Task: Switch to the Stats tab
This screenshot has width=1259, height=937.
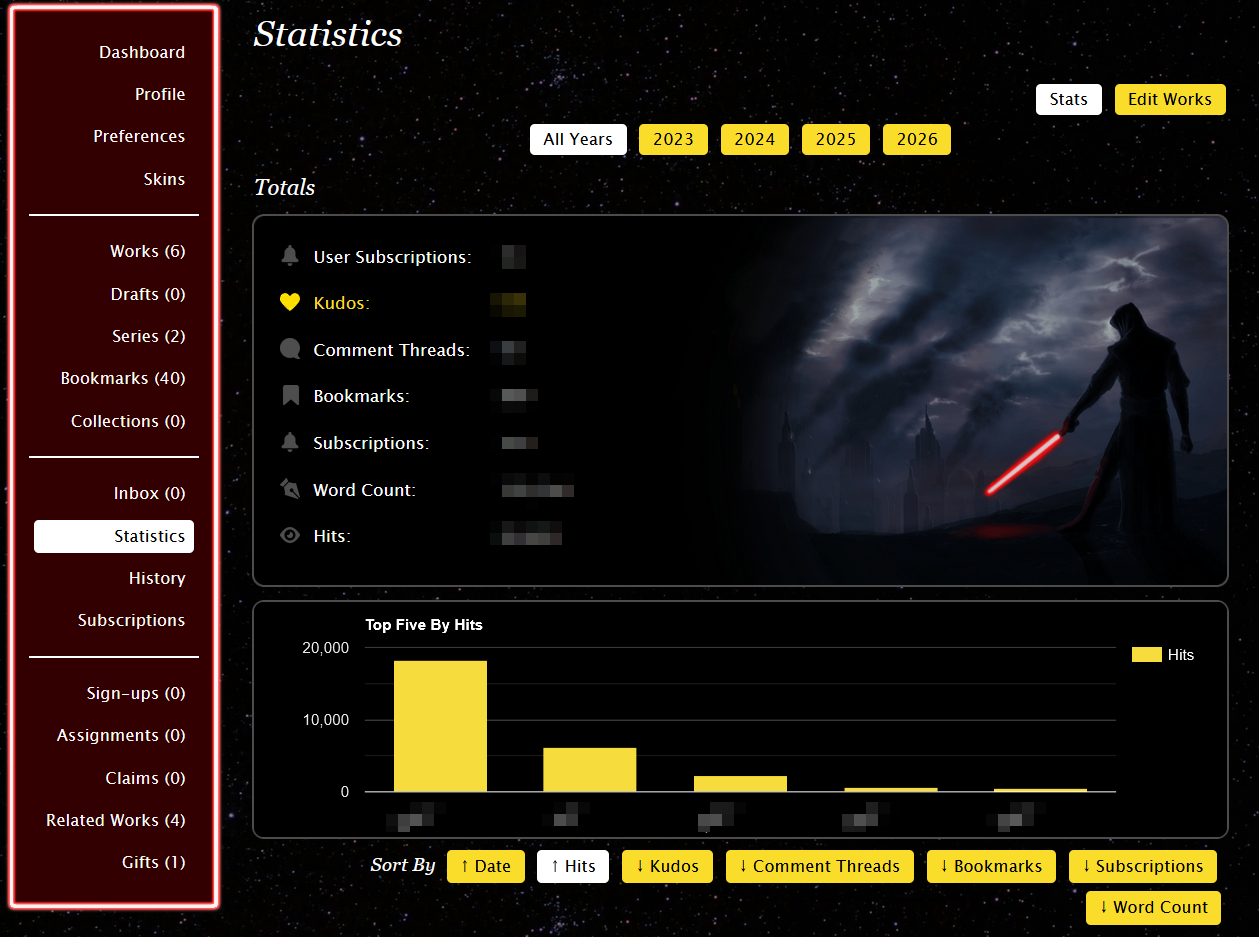Action: pos(1068,99)
